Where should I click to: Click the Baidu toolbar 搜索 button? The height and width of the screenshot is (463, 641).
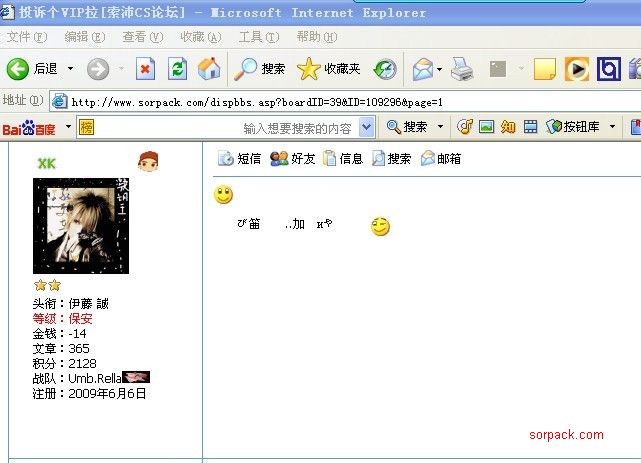[x=408, y=127]
